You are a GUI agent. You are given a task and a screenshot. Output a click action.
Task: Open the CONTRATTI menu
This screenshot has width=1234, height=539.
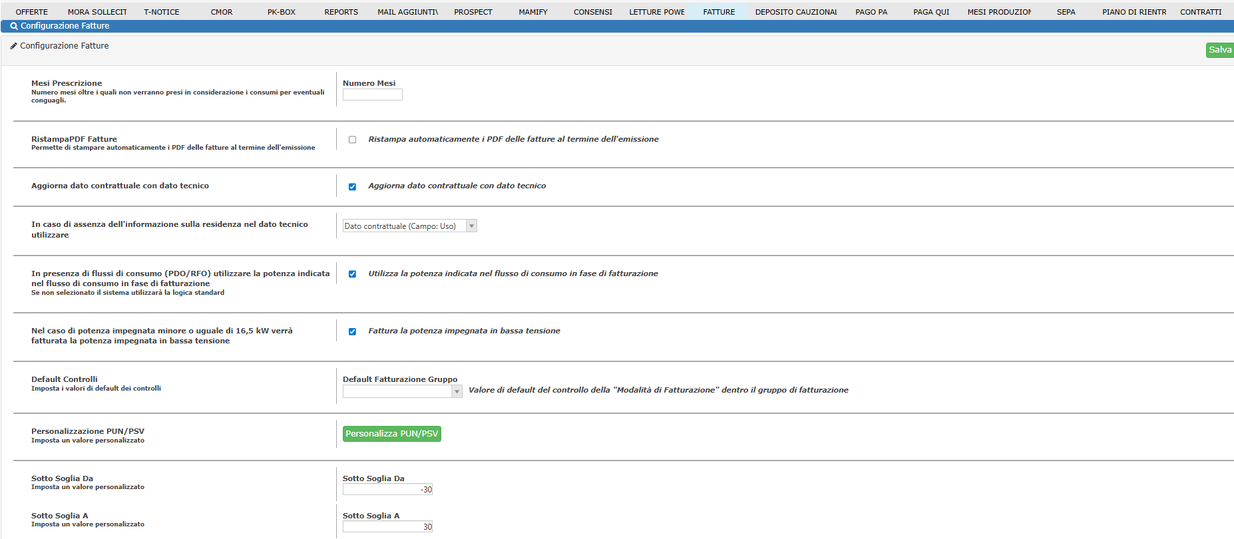click(x=1201, y=12)
